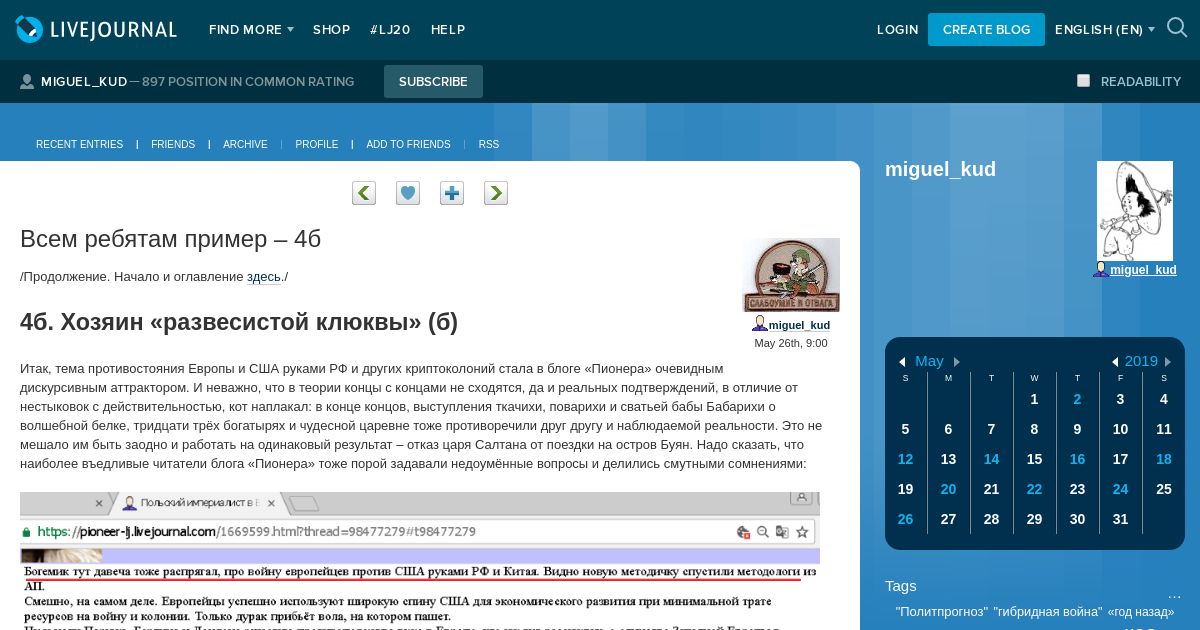1200x630 pixels.
Task: Open the "Политпрогноз" tag
Action: point(941,611)
